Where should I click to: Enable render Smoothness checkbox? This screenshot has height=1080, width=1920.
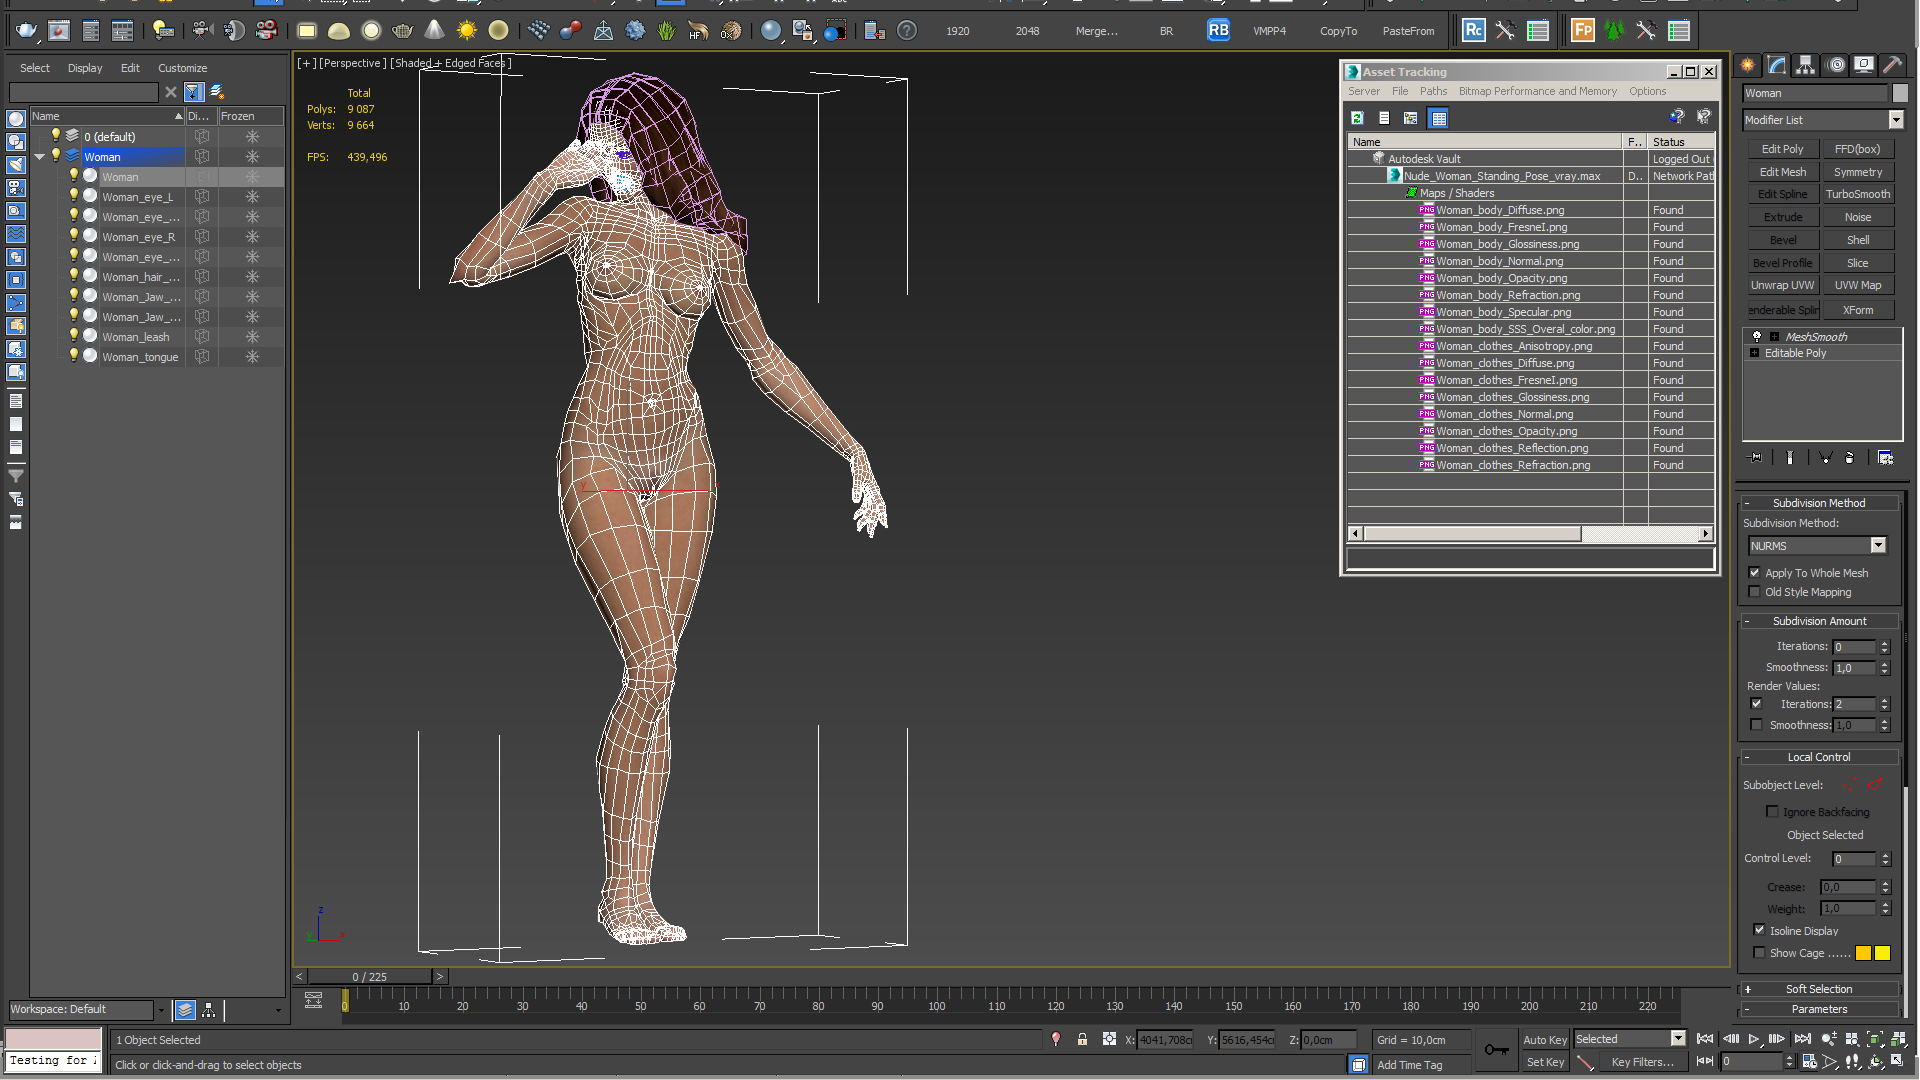tap(1756, 725)
